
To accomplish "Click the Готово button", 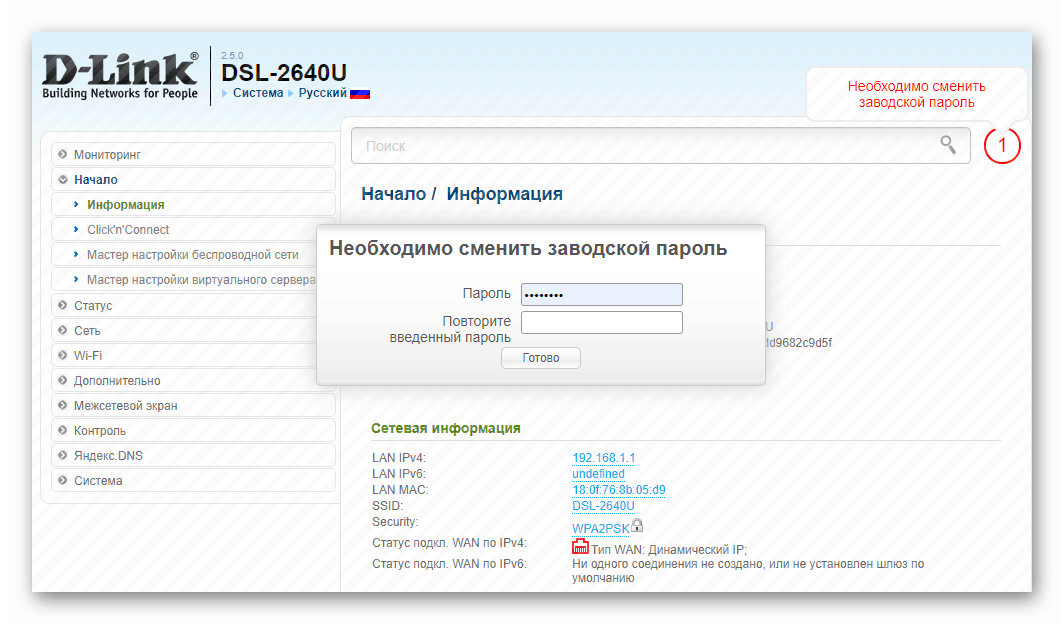I will pyautogui.click(x=541, y=358).
